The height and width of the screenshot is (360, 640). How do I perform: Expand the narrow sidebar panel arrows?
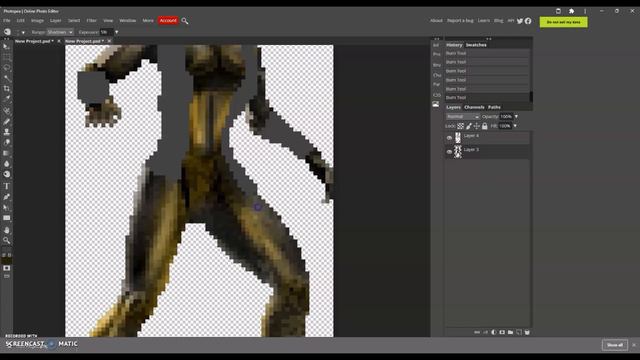pyautogui.click(x=437, y=39)
